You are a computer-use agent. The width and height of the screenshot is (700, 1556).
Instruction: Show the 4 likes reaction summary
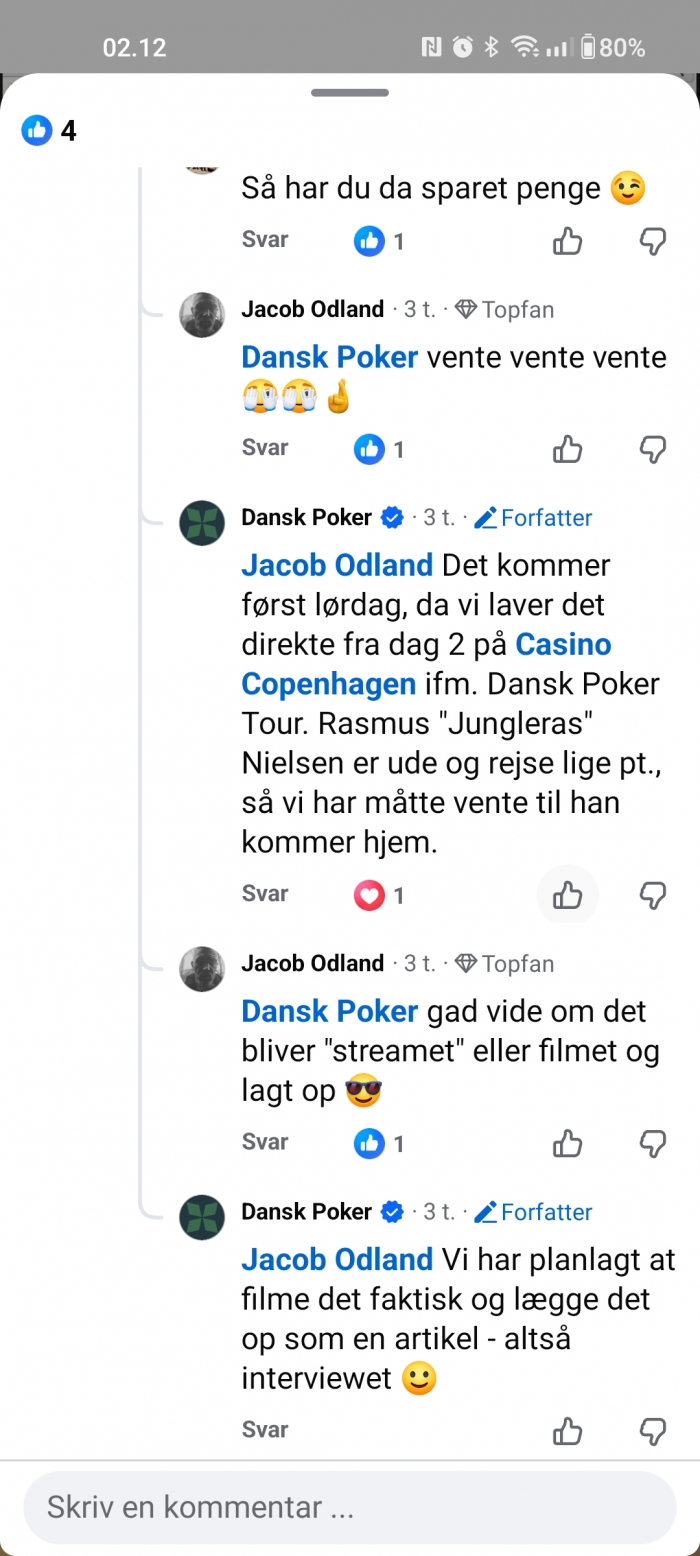point(50,130)
